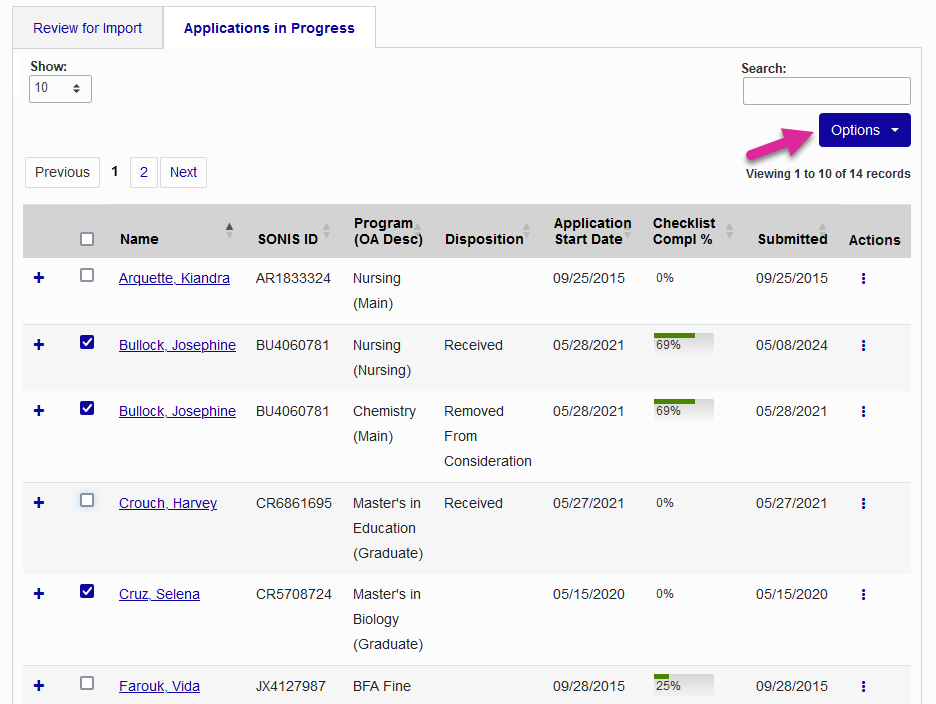
Task: Switch to the Review for Import tab
Action: (x=87, y=28)
